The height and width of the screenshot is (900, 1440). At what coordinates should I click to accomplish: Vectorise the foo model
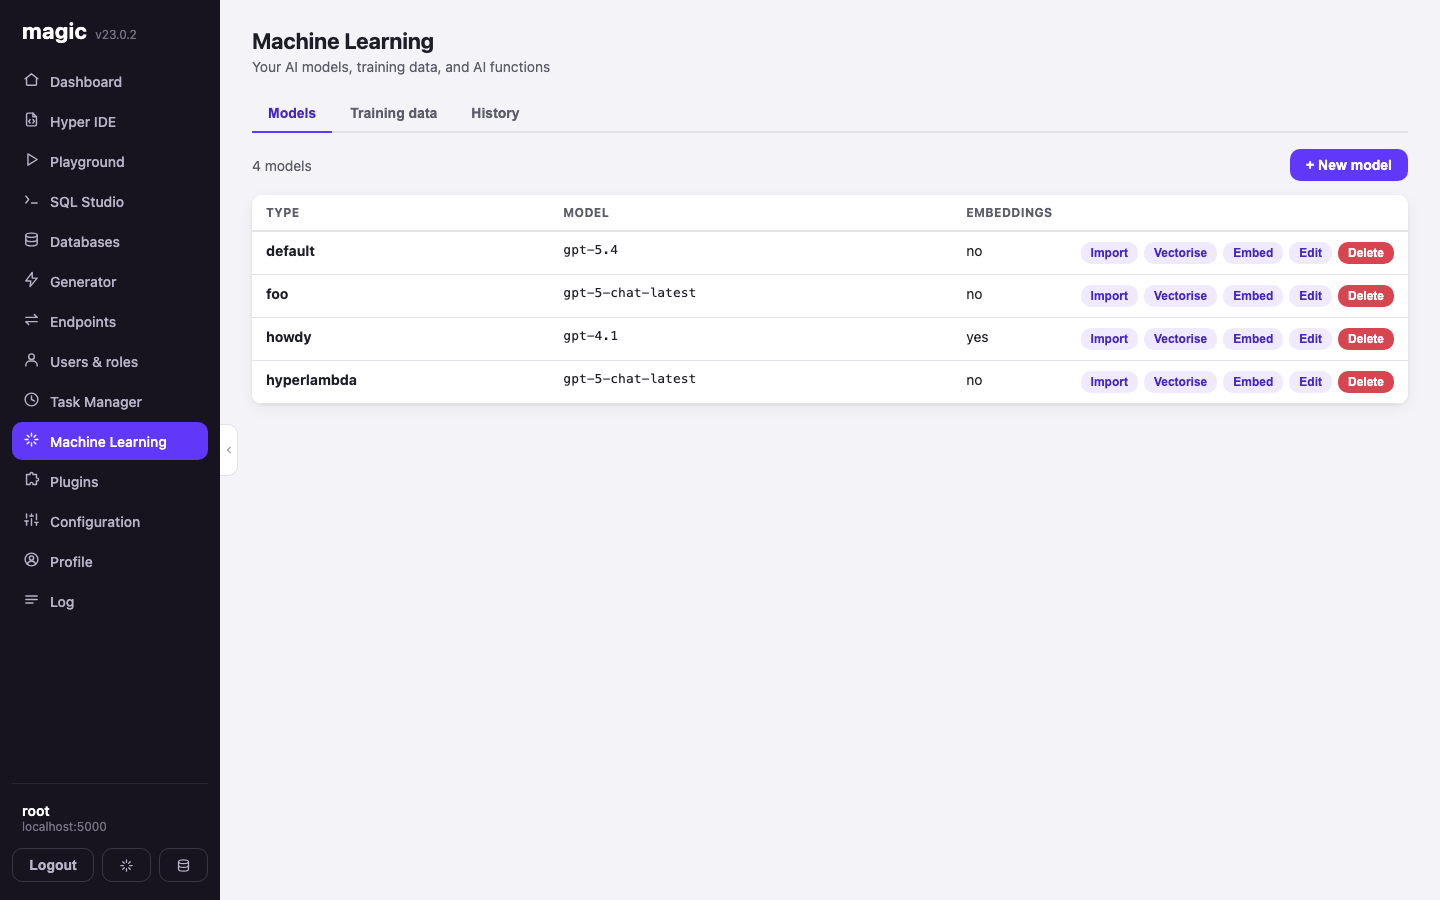(1180, 296)
